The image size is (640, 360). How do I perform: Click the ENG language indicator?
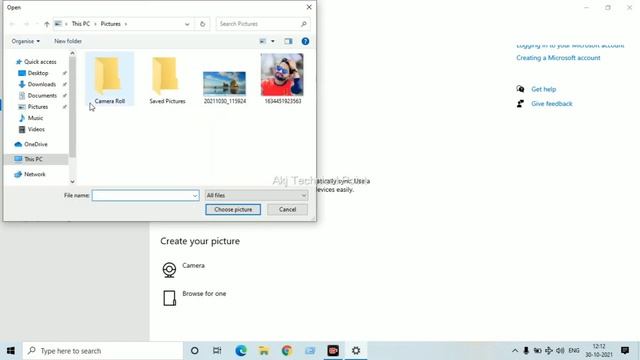tap(574, 351)
